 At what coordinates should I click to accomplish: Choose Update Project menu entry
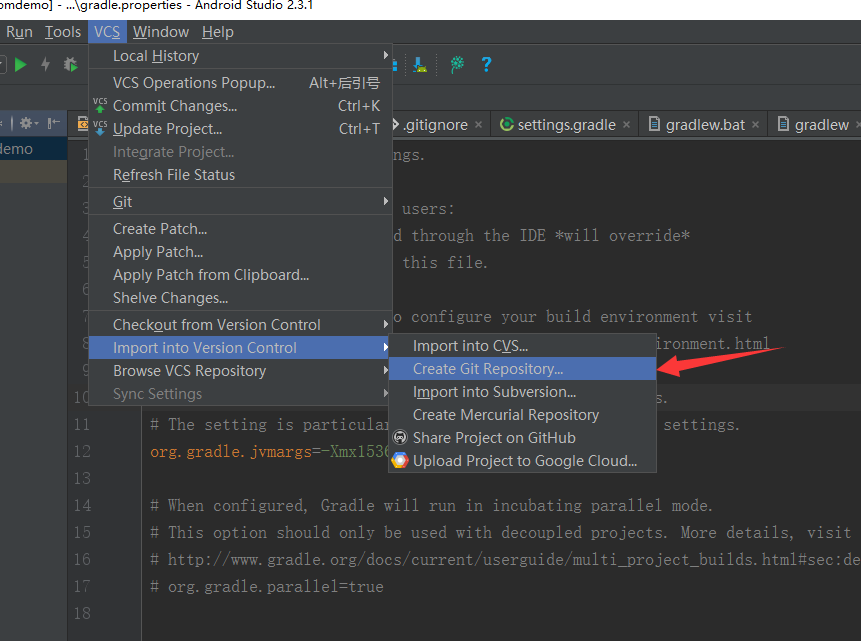pyautogui.click(x=240, y=129)
